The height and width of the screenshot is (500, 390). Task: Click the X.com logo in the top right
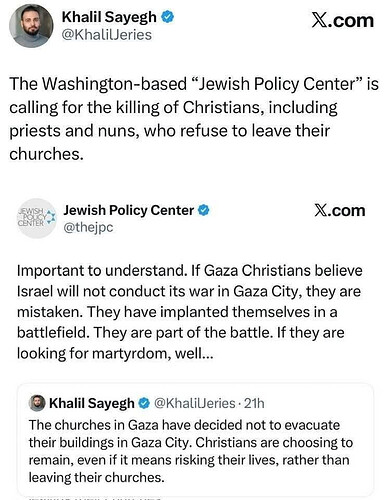click(343, 21)
